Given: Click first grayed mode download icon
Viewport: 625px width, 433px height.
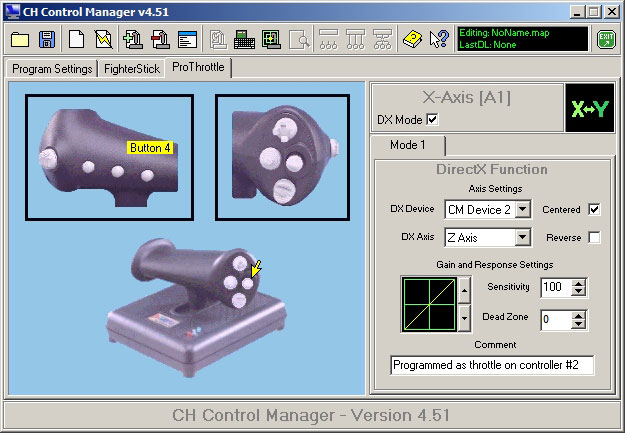Looking at the screenshot, I should 328,39.
